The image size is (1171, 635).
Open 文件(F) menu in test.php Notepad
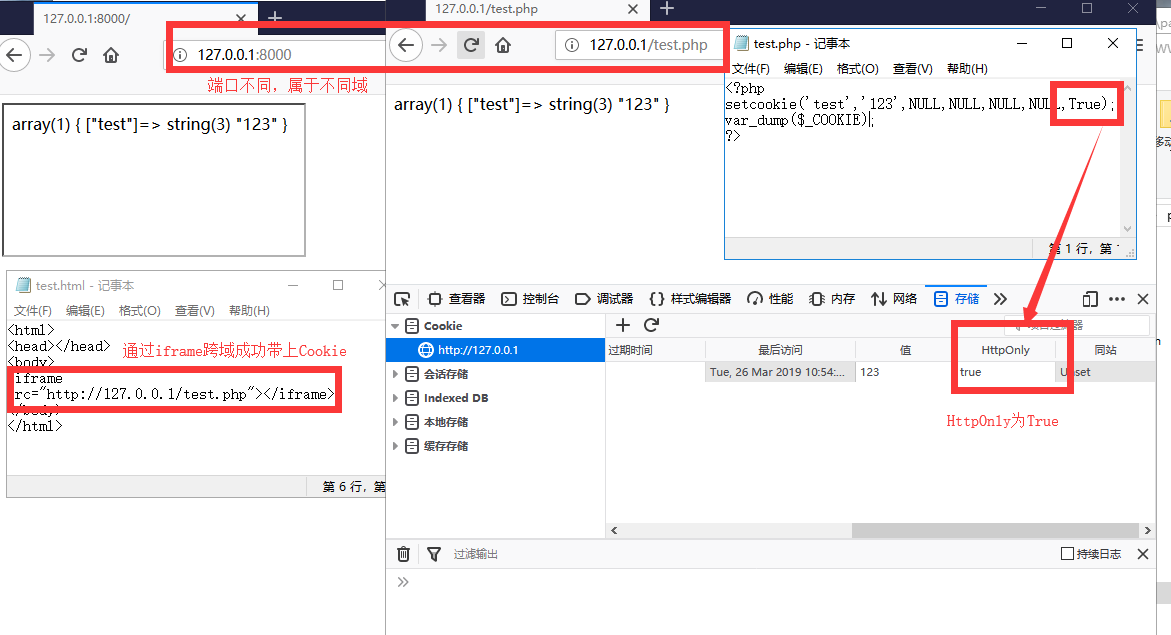point(751,69)
